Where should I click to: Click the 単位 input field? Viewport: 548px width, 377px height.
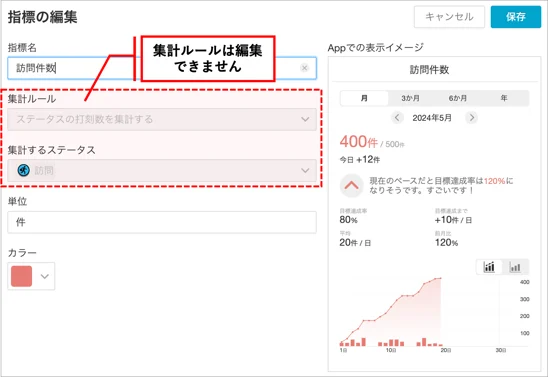pos(162,222)
